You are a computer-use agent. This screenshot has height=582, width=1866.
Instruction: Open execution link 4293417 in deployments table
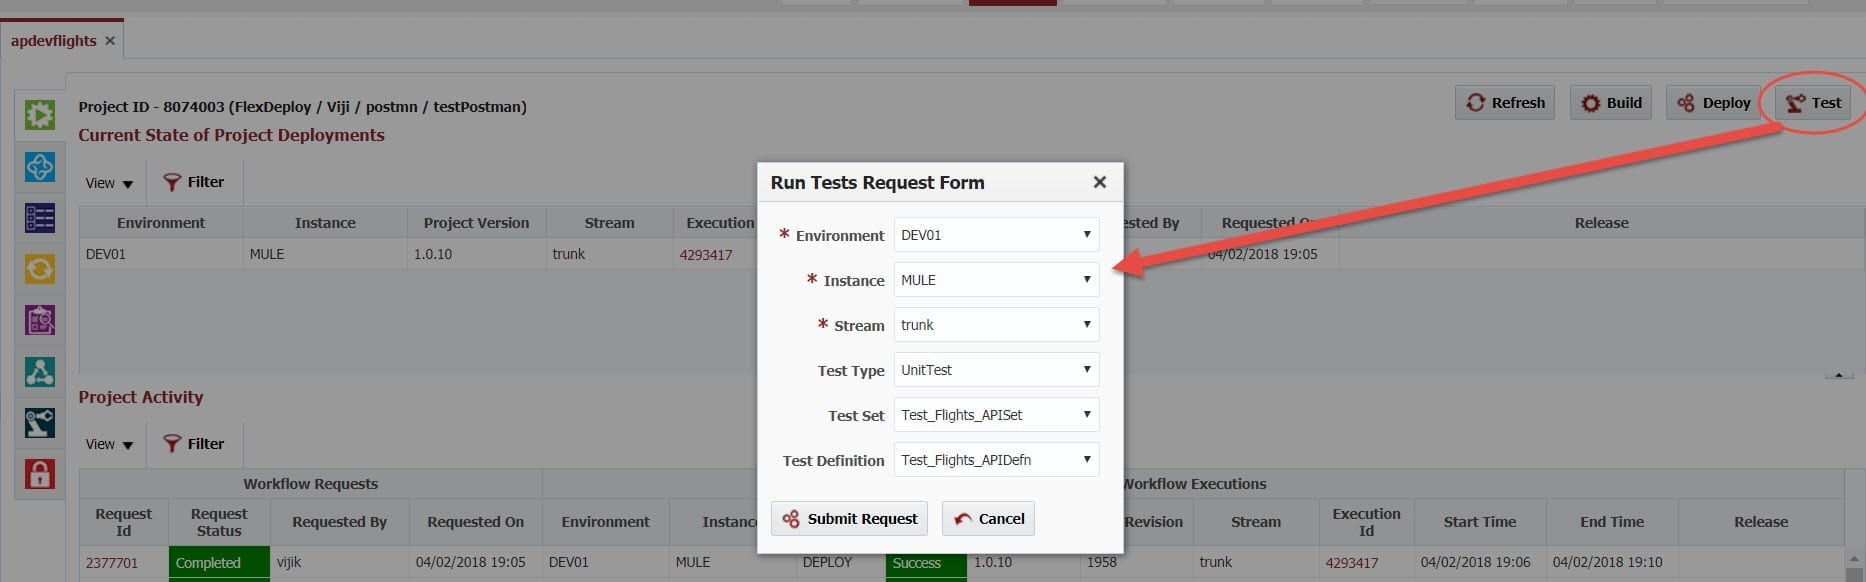(706, 255)
